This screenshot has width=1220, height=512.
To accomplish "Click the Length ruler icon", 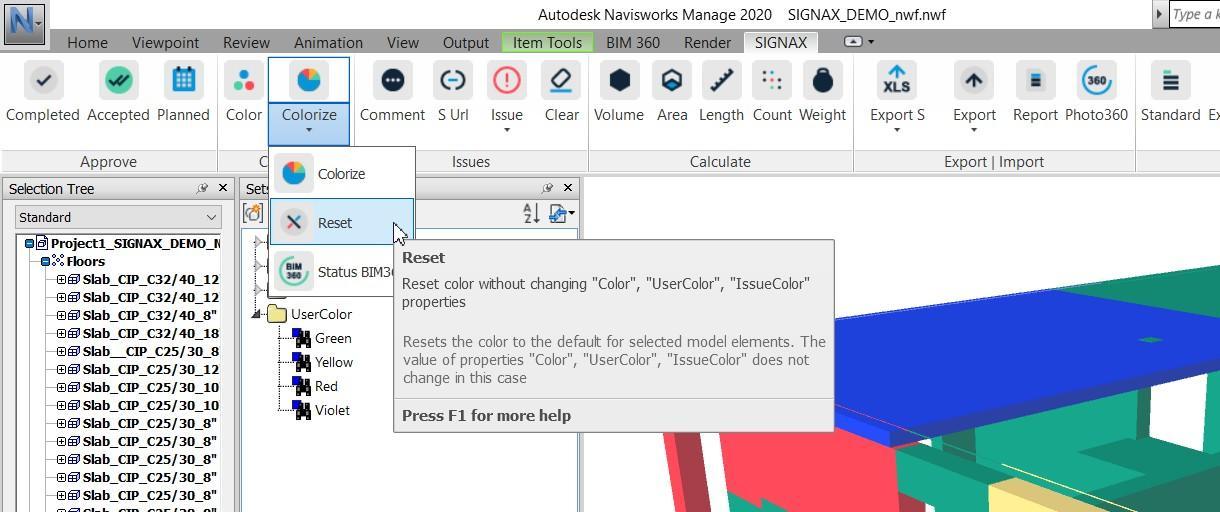I will [721, 80].
